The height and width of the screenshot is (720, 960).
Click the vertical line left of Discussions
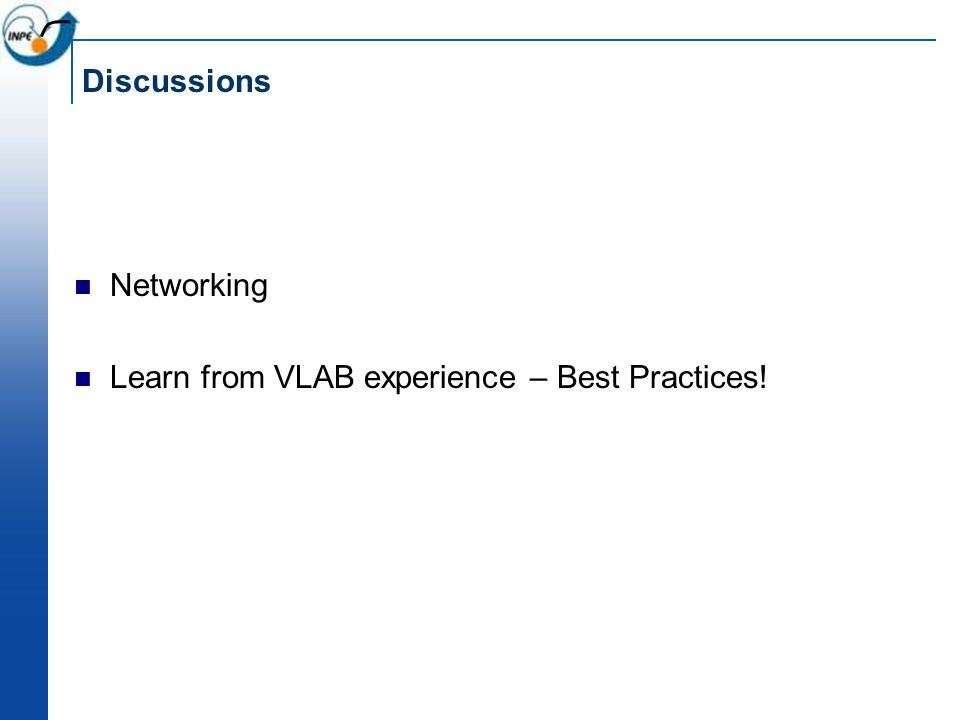pyautogui.click(x=72, y=72)
